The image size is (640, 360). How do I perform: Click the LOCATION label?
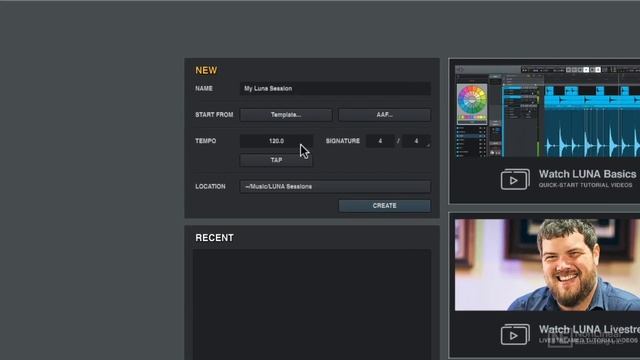click(210, 187)
